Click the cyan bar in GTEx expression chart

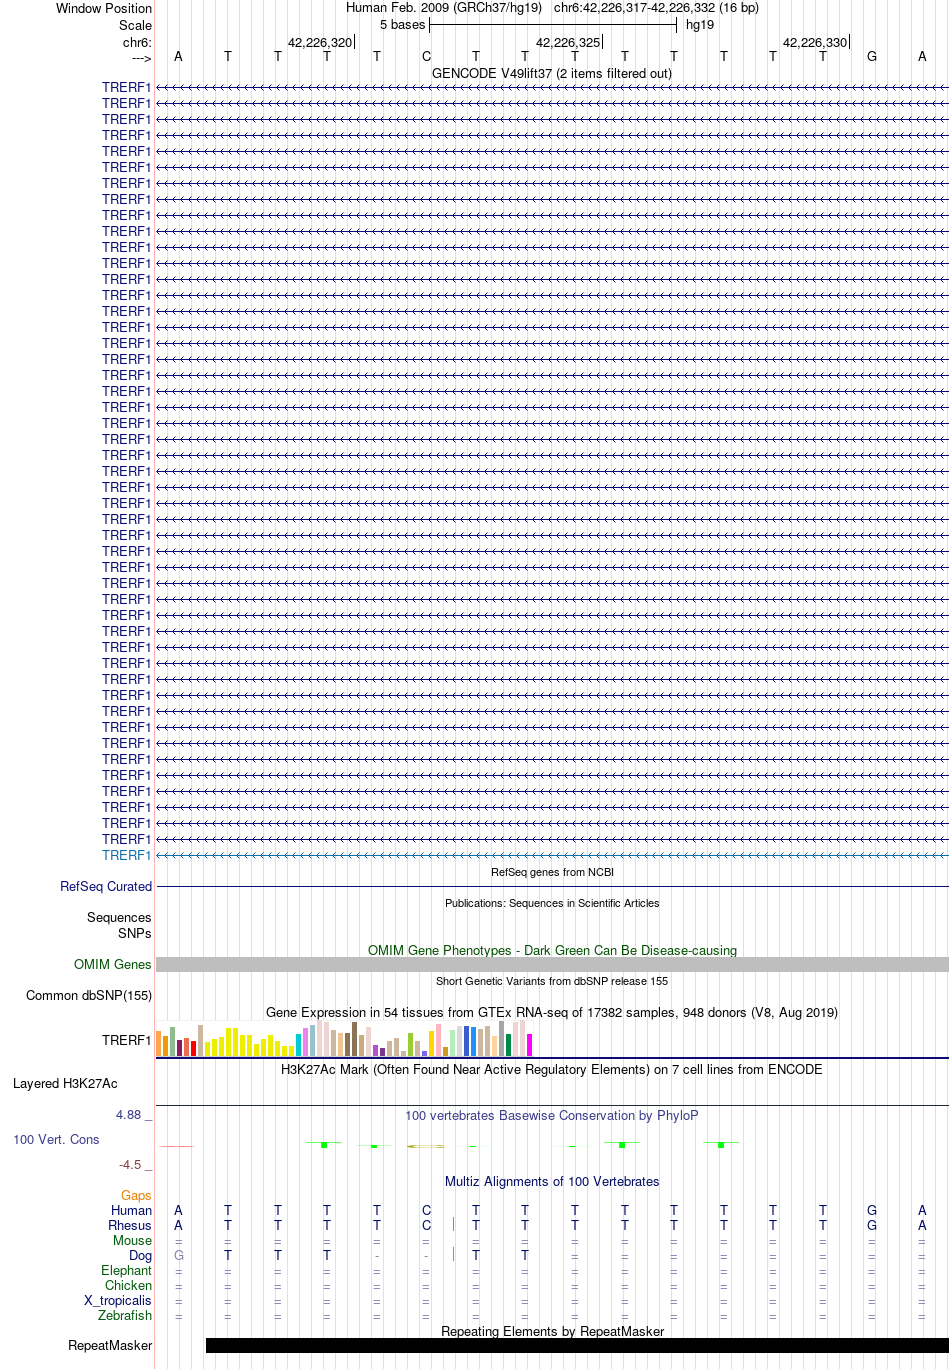(x=298, y=1045)
